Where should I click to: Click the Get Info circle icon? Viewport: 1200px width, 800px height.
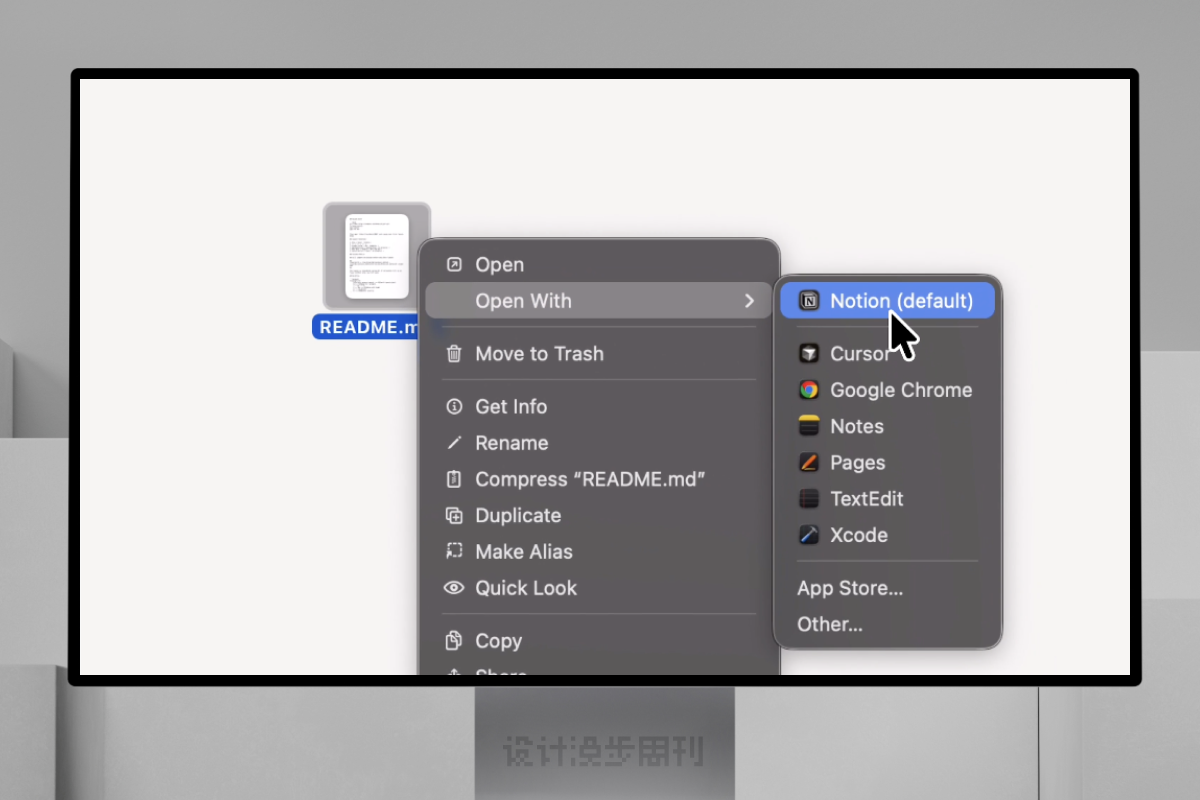[454, 406]
